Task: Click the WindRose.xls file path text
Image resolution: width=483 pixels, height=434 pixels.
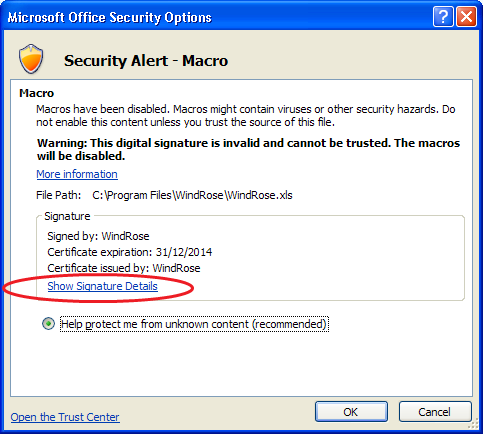Action: (x=192, y=195)
